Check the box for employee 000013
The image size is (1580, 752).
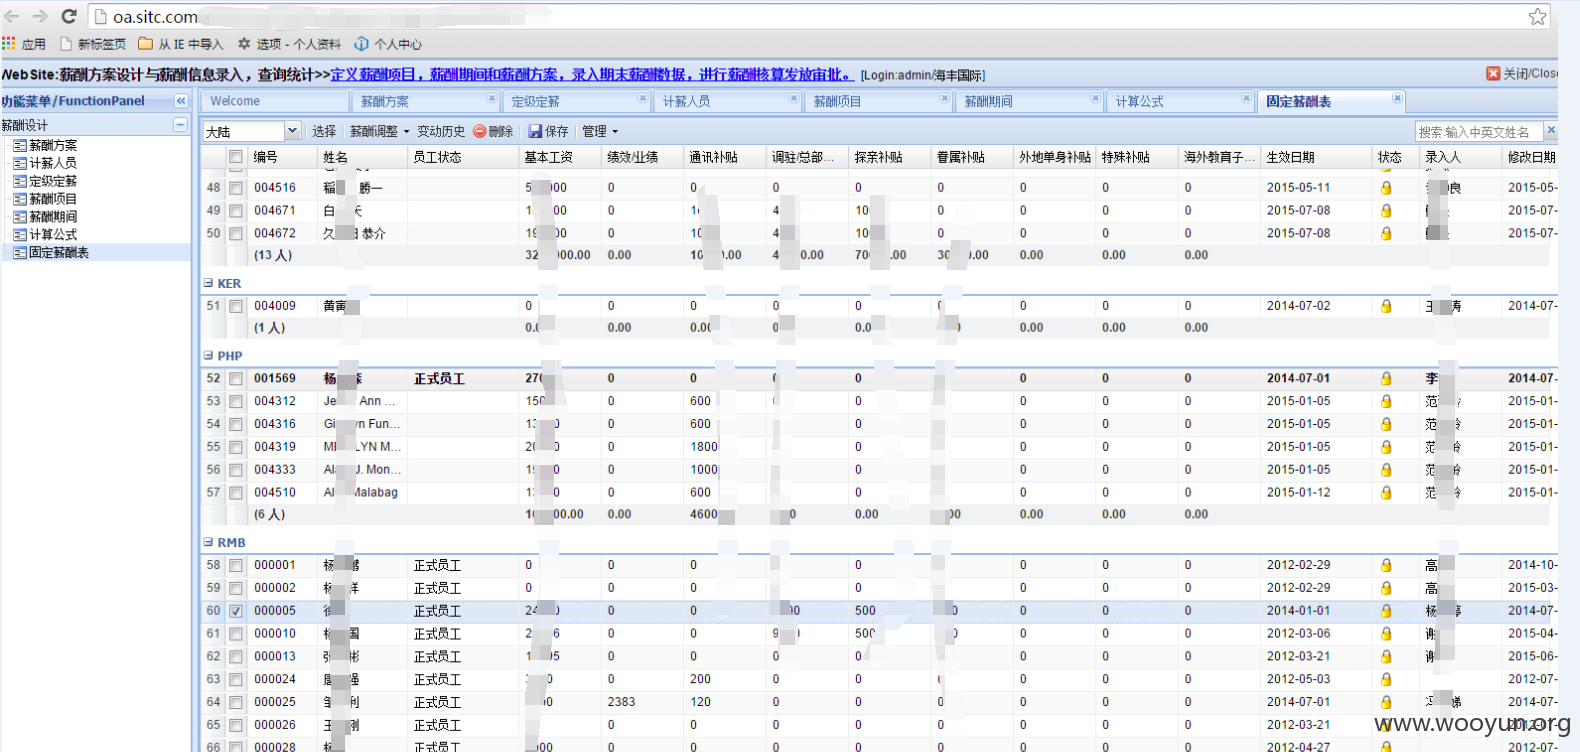pos(236,657)
